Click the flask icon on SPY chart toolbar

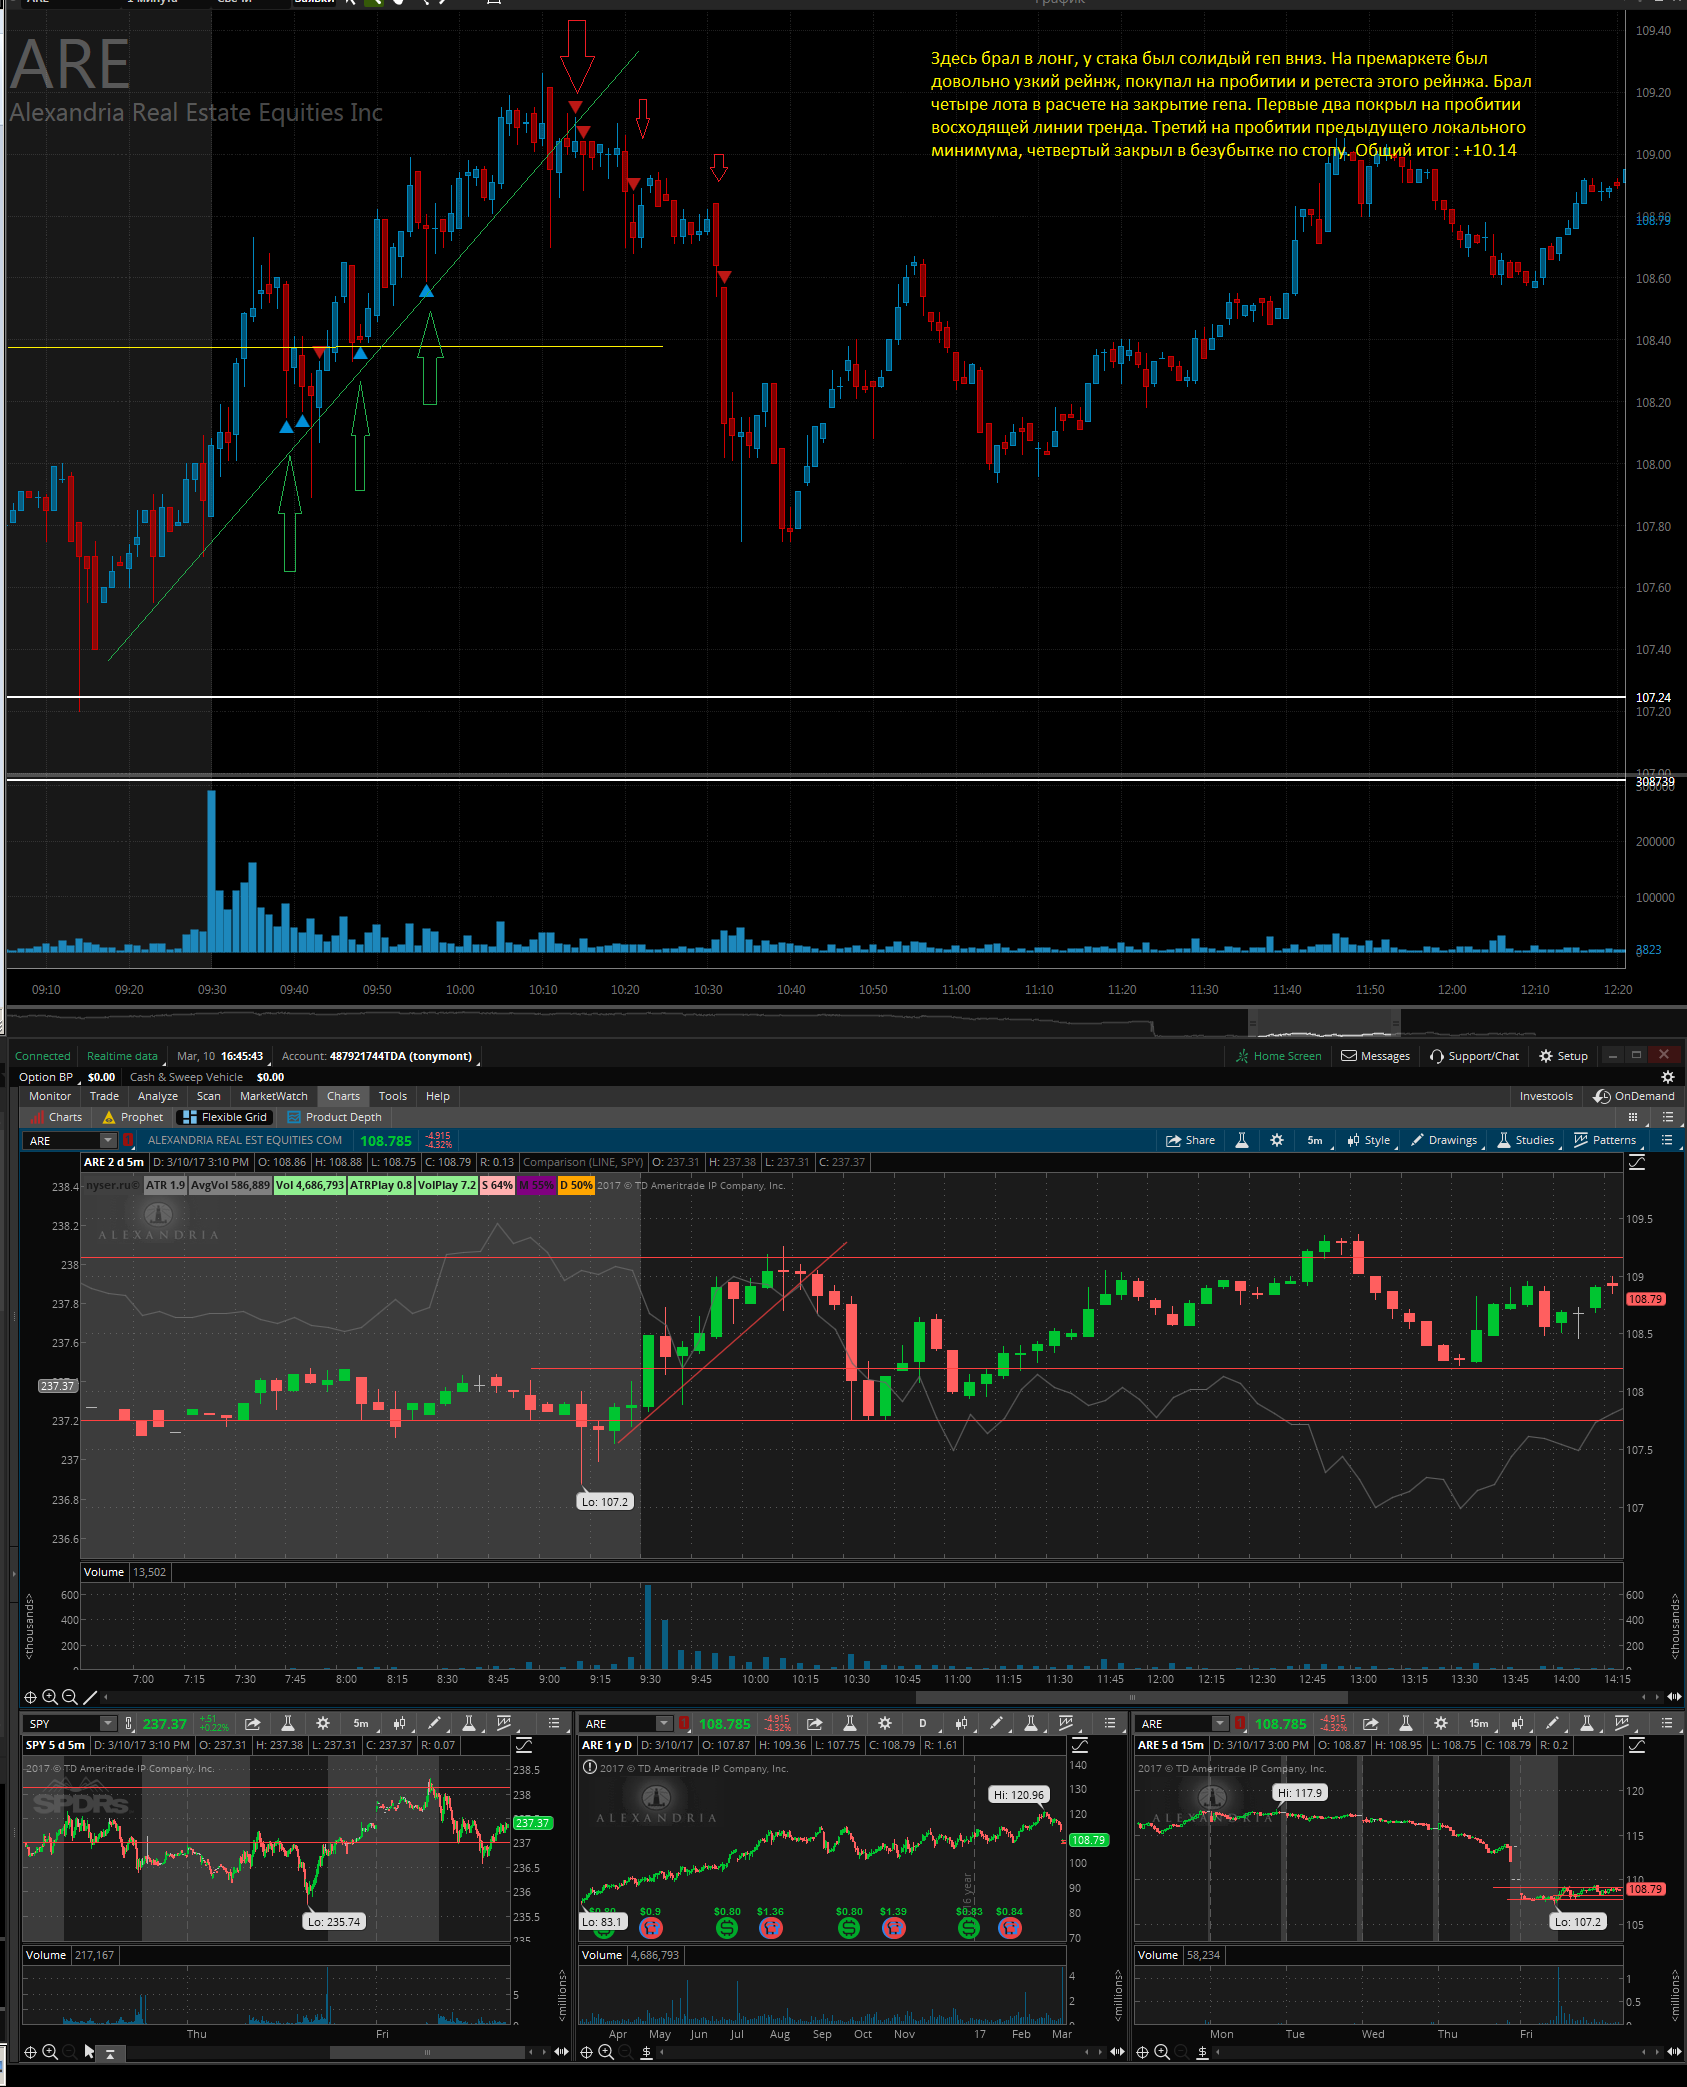288,1724
